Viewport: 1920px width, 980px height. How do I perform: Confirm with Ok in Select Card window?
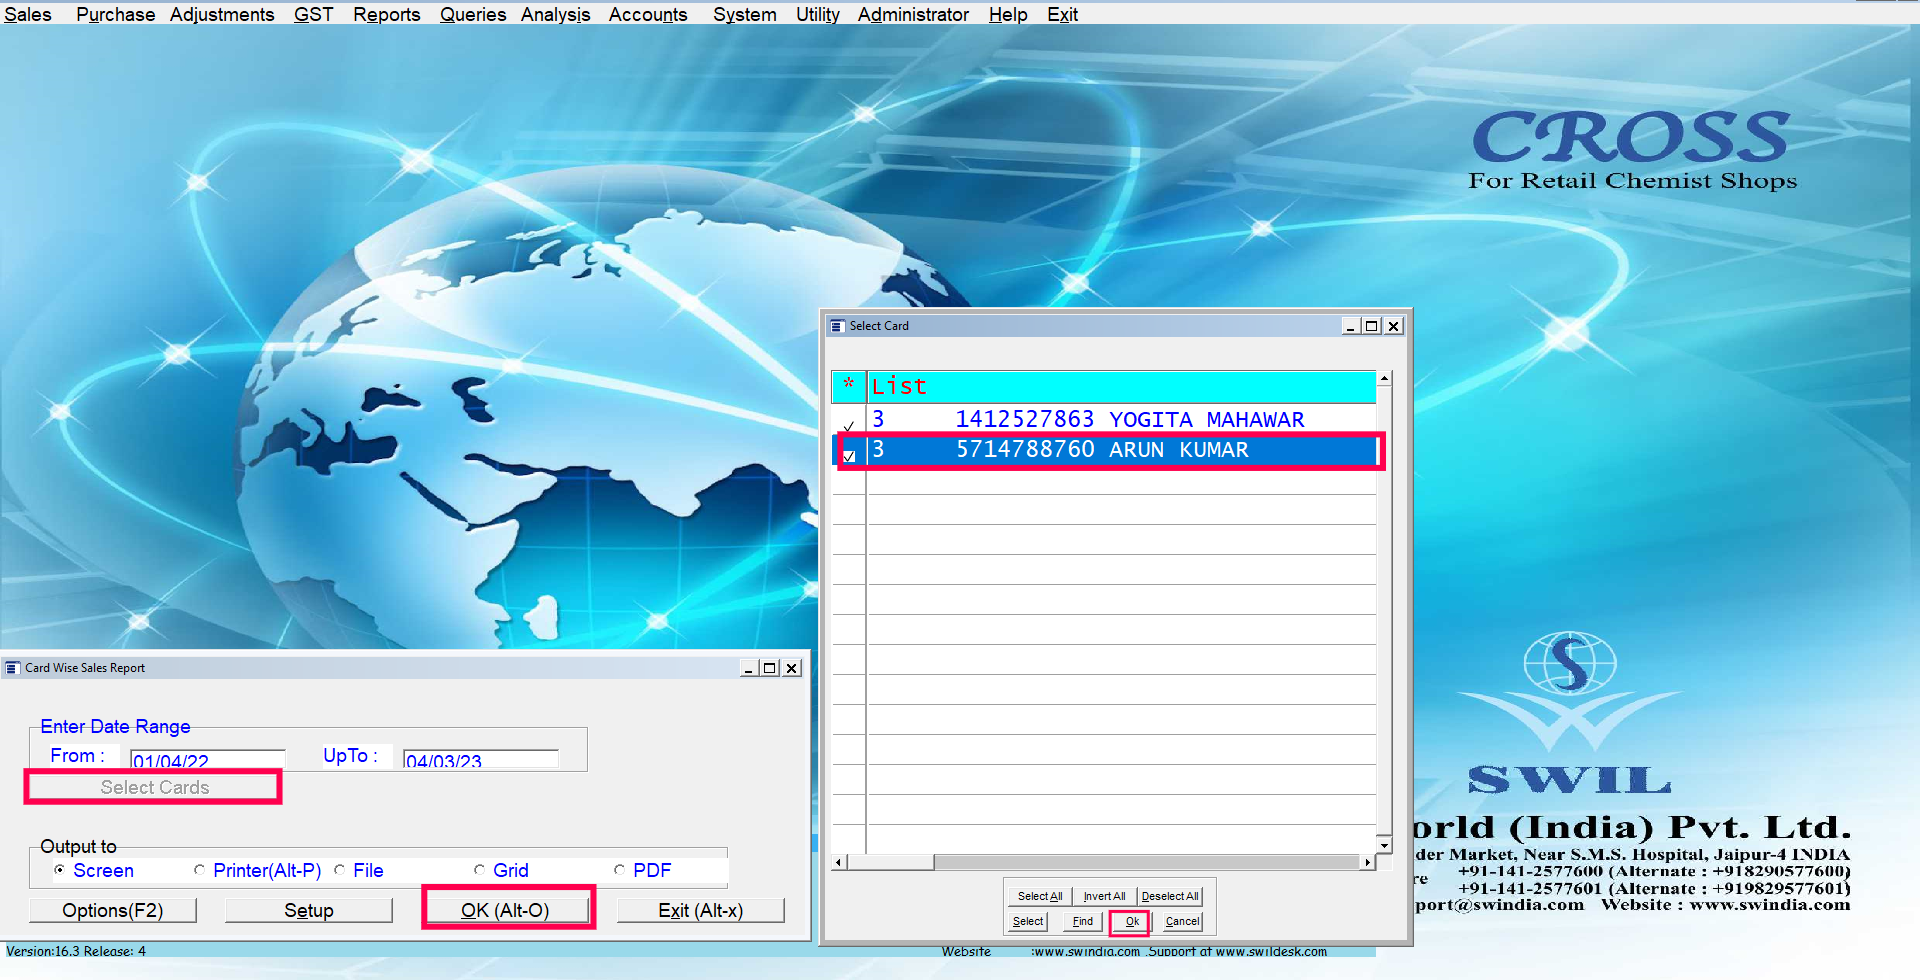(1132, 921)
